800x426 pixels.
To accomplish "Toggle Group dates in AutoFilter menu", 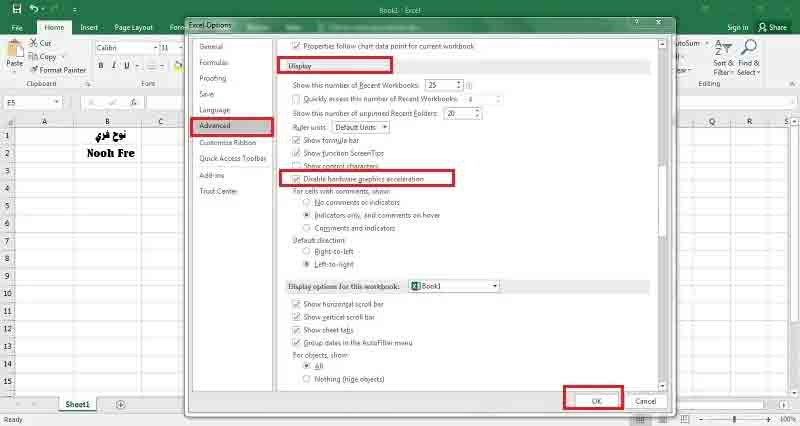I will pyautogui.click(x=296, y=343).
